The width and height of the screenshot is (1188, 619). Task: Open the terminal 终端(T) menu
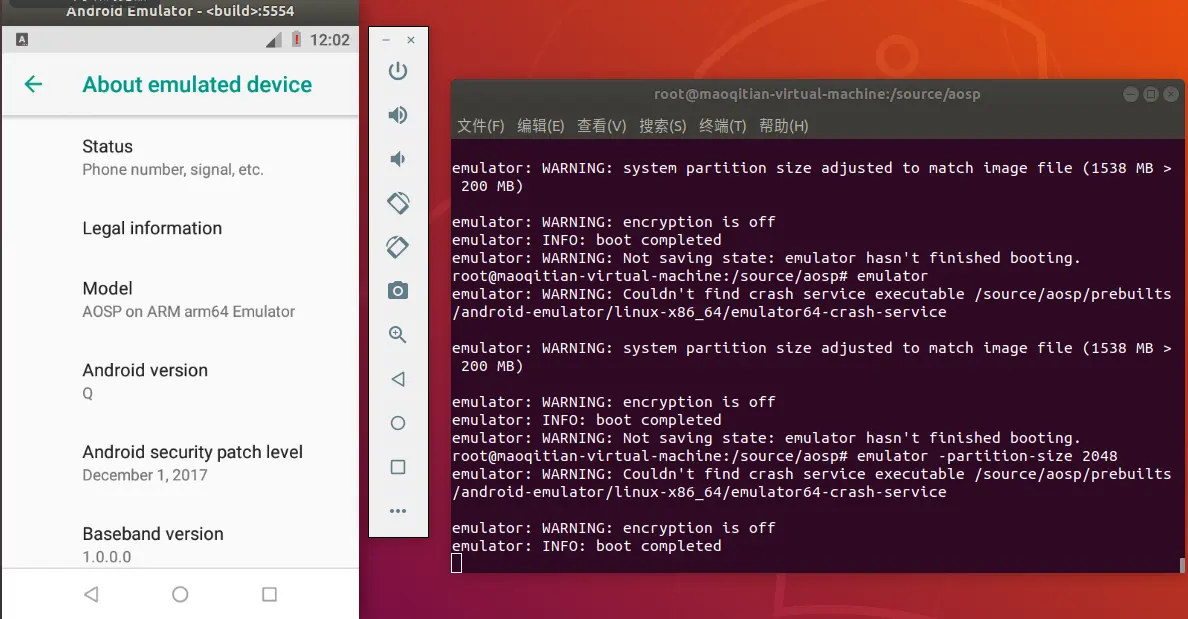(x=722, y=126)
